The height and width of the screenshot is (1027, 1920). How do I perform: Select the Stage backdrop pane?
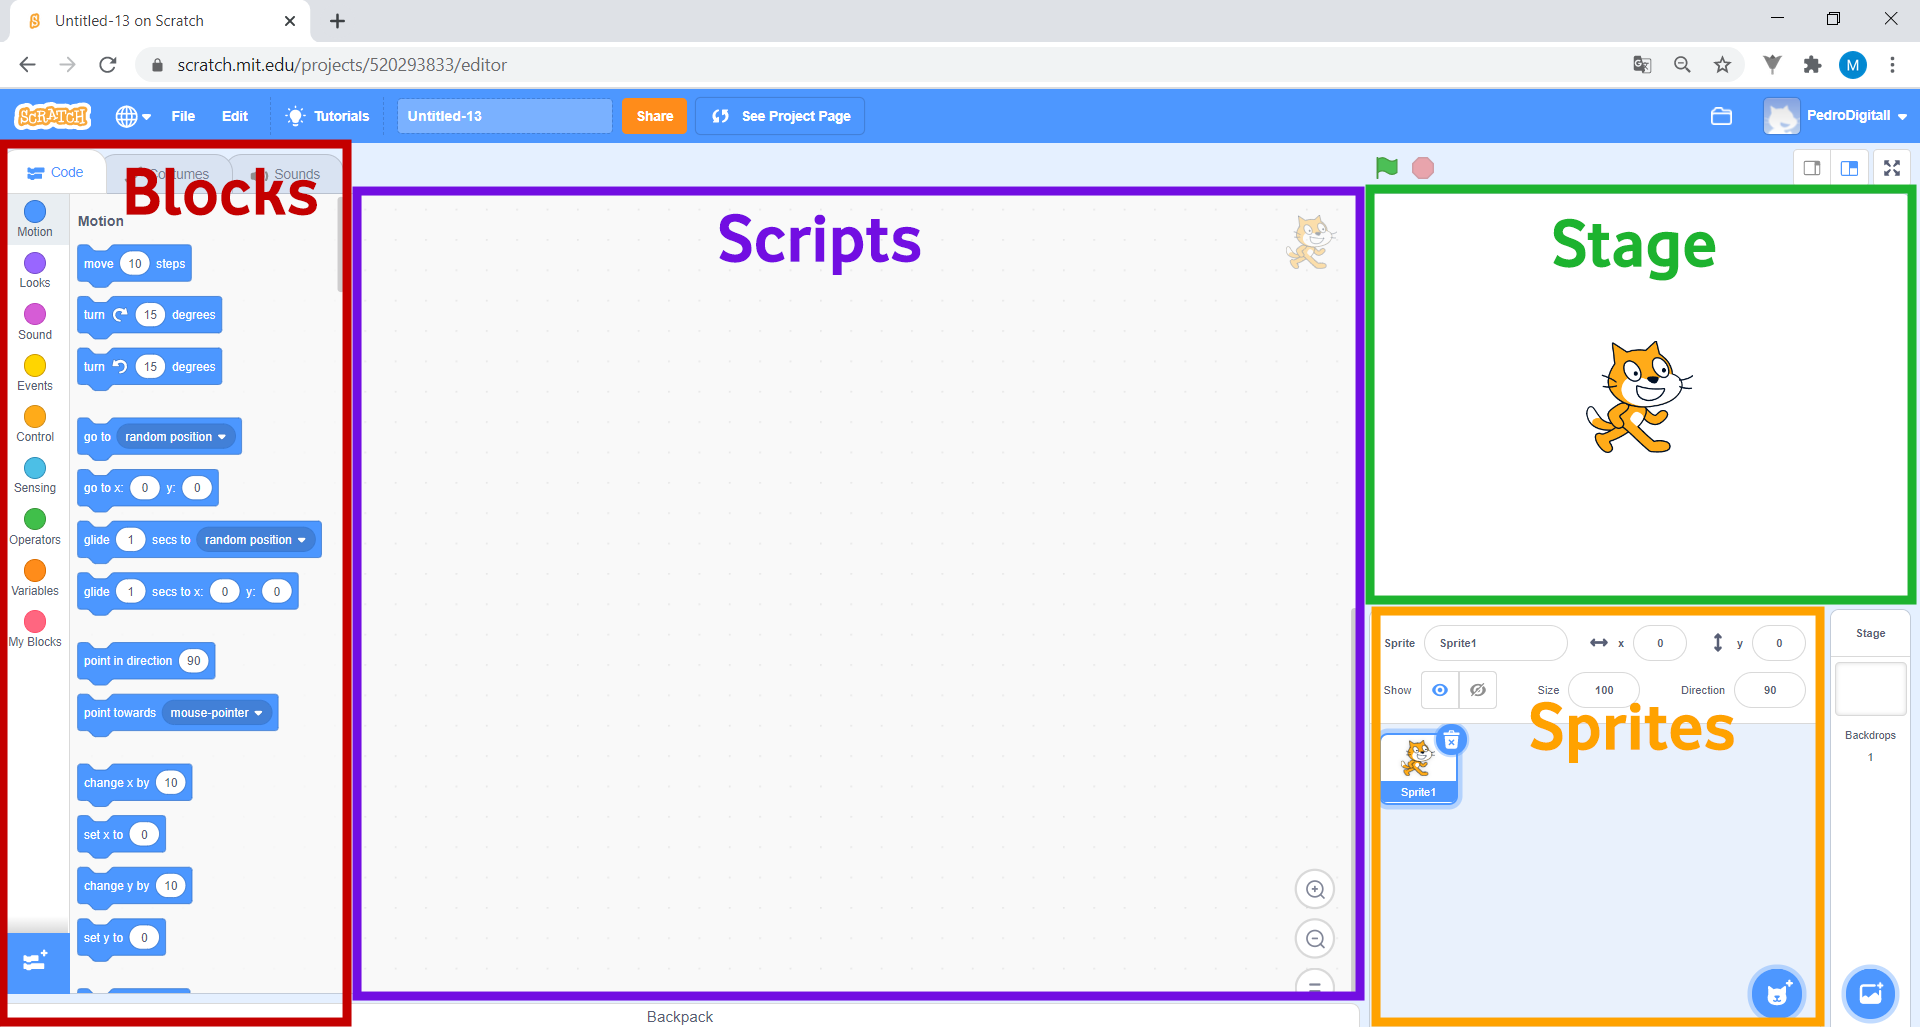coord(1871,690)
